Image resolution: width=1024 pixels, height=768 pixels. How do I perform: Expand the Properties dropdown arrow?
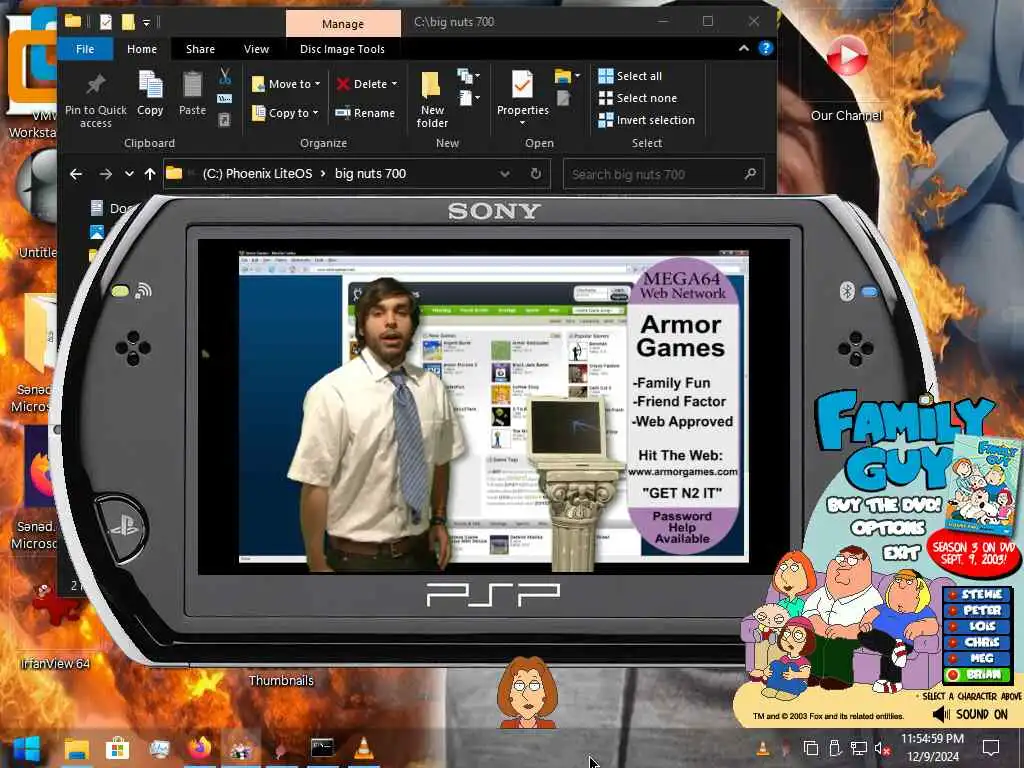[522, 123]
